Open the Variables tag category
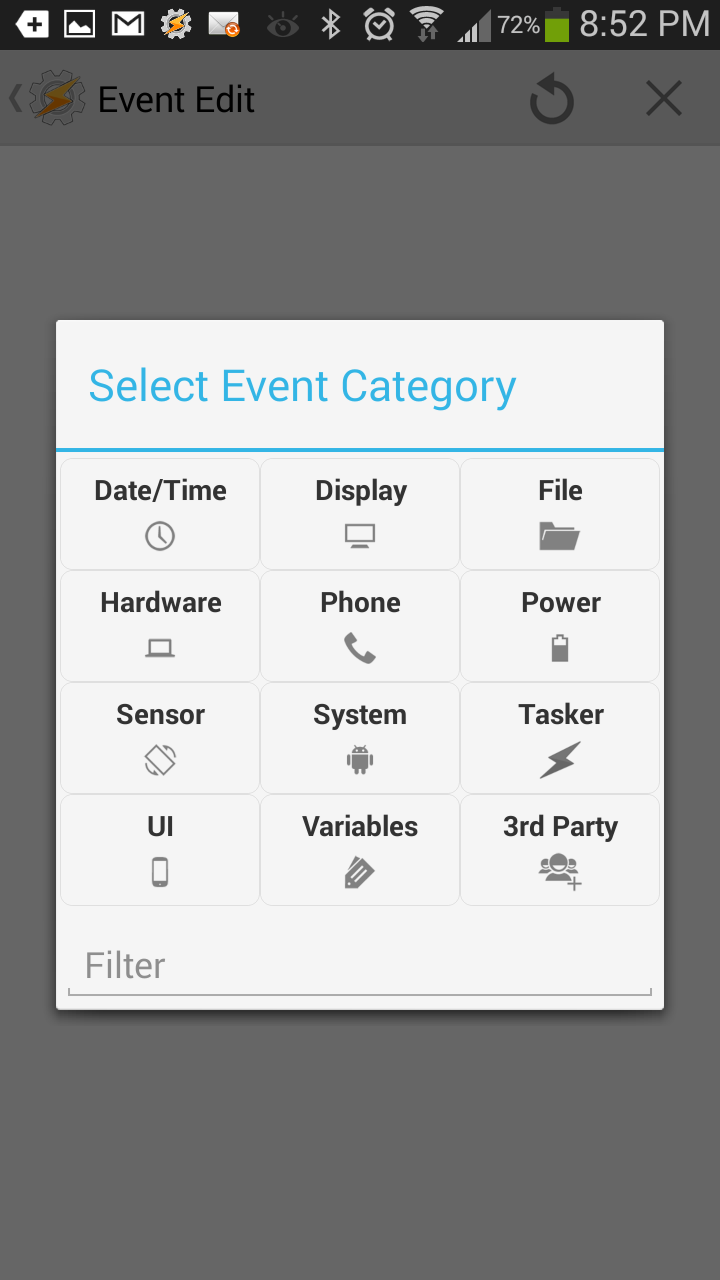The image size is (720, 1280). [360, 850]
